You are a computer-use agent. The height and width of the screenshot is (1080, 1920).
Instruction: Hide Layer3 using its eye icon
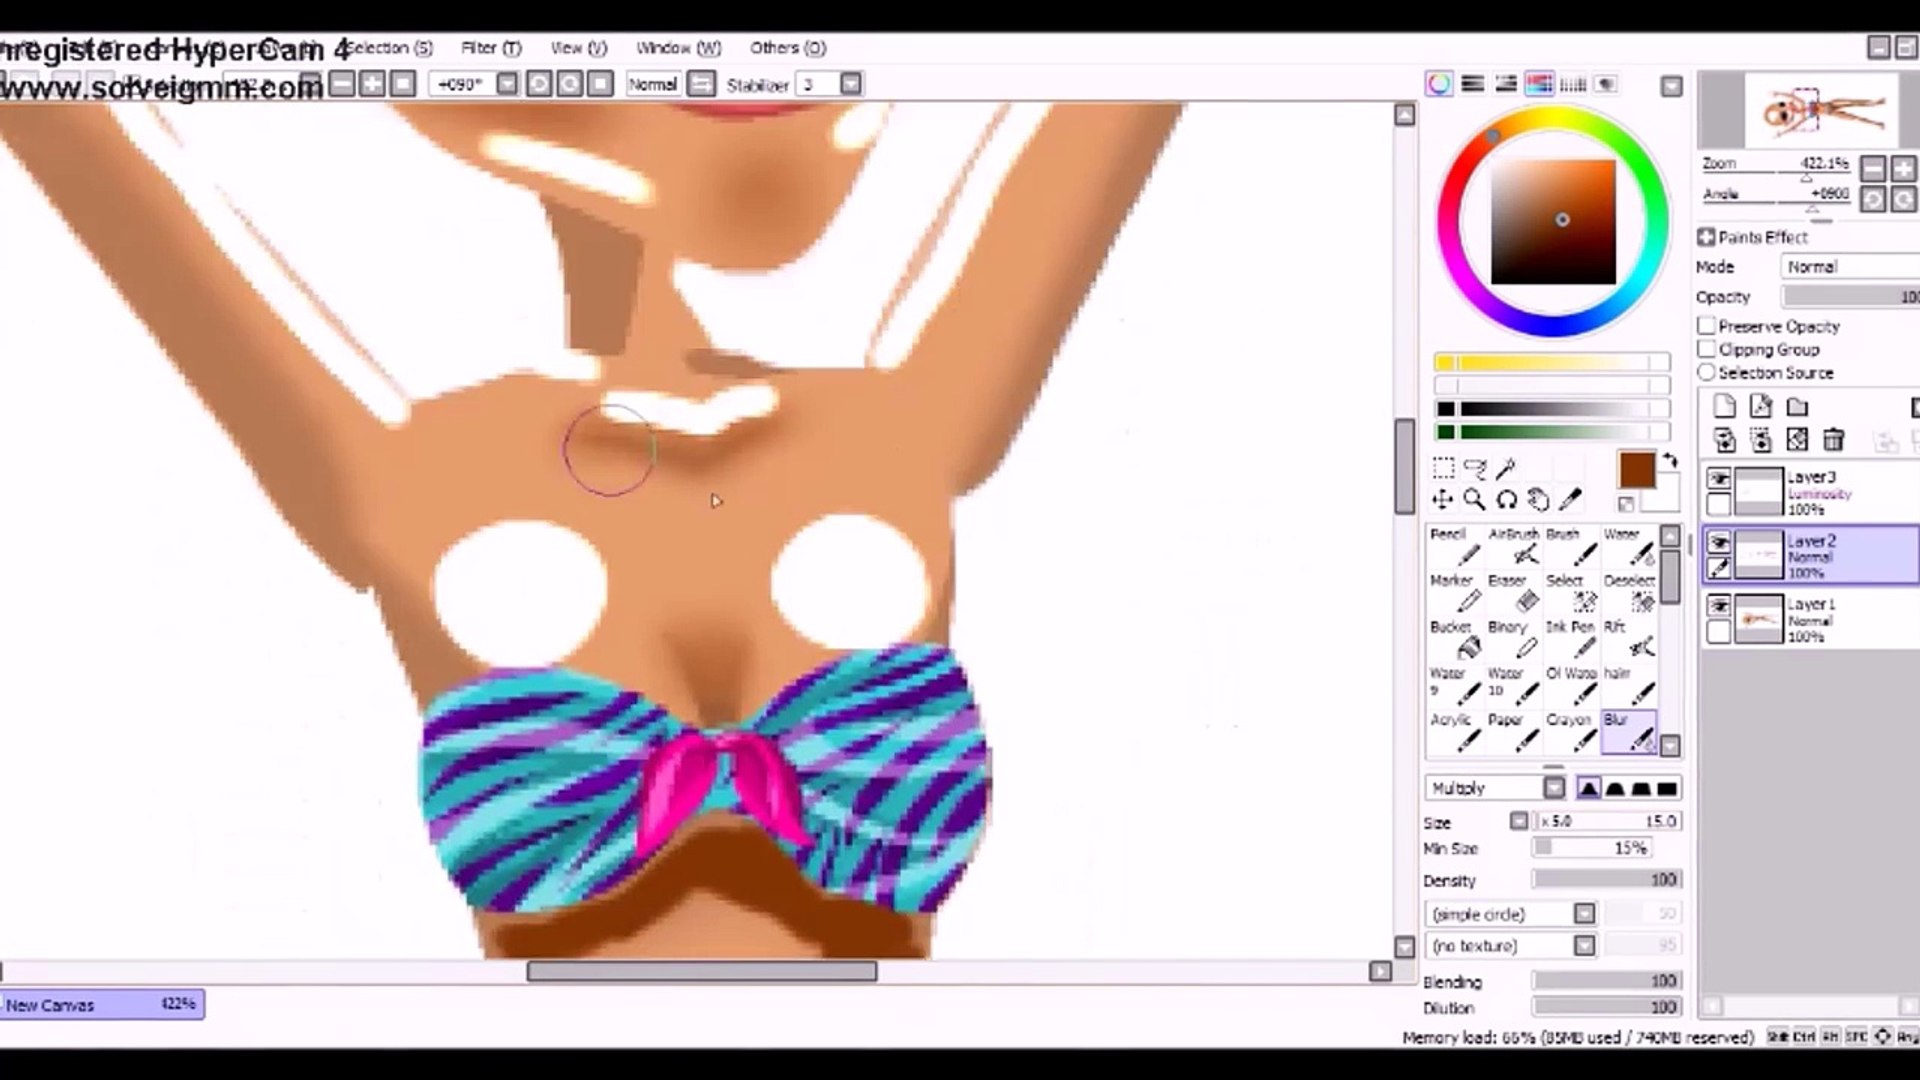(x=1718, y=479)
